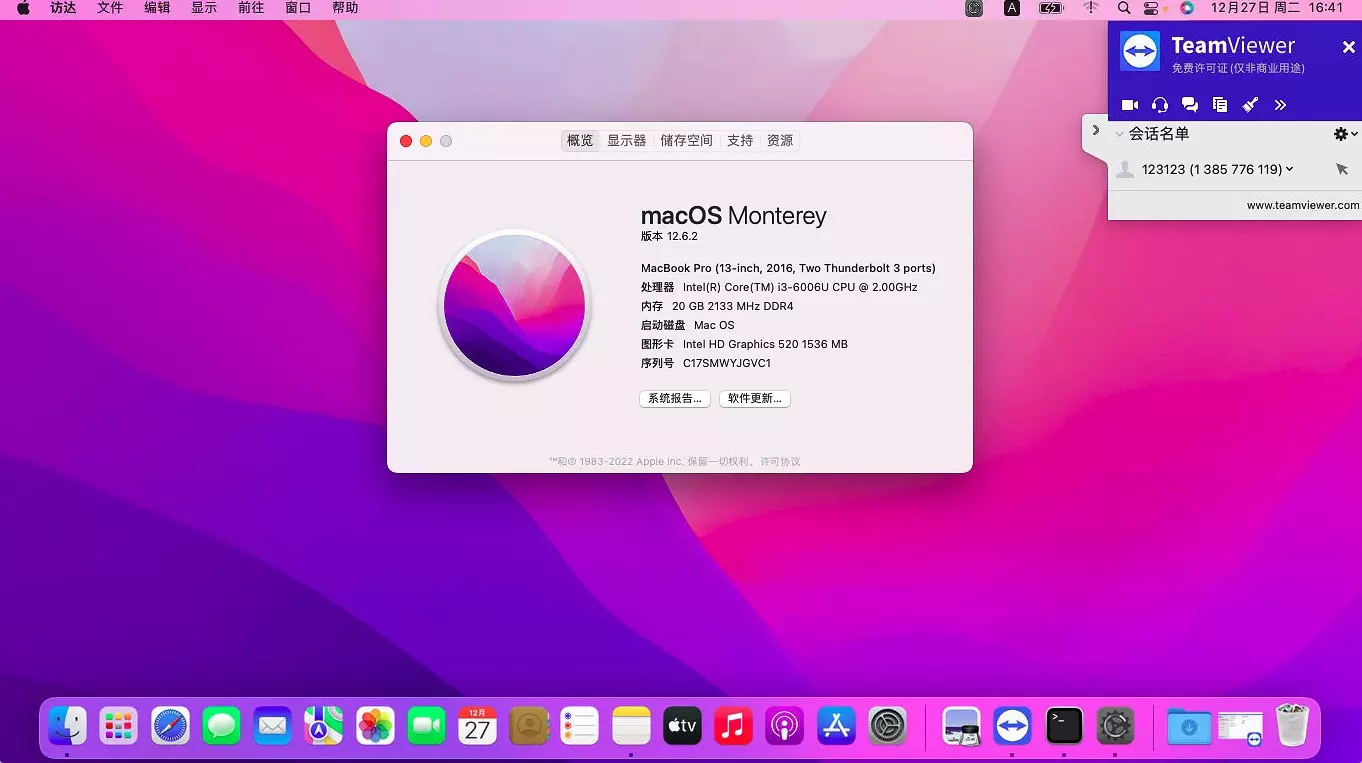Open TeamViewer voice over IP audio
The height and width of the screenshot is (763, 1362).
(1160, 104)
